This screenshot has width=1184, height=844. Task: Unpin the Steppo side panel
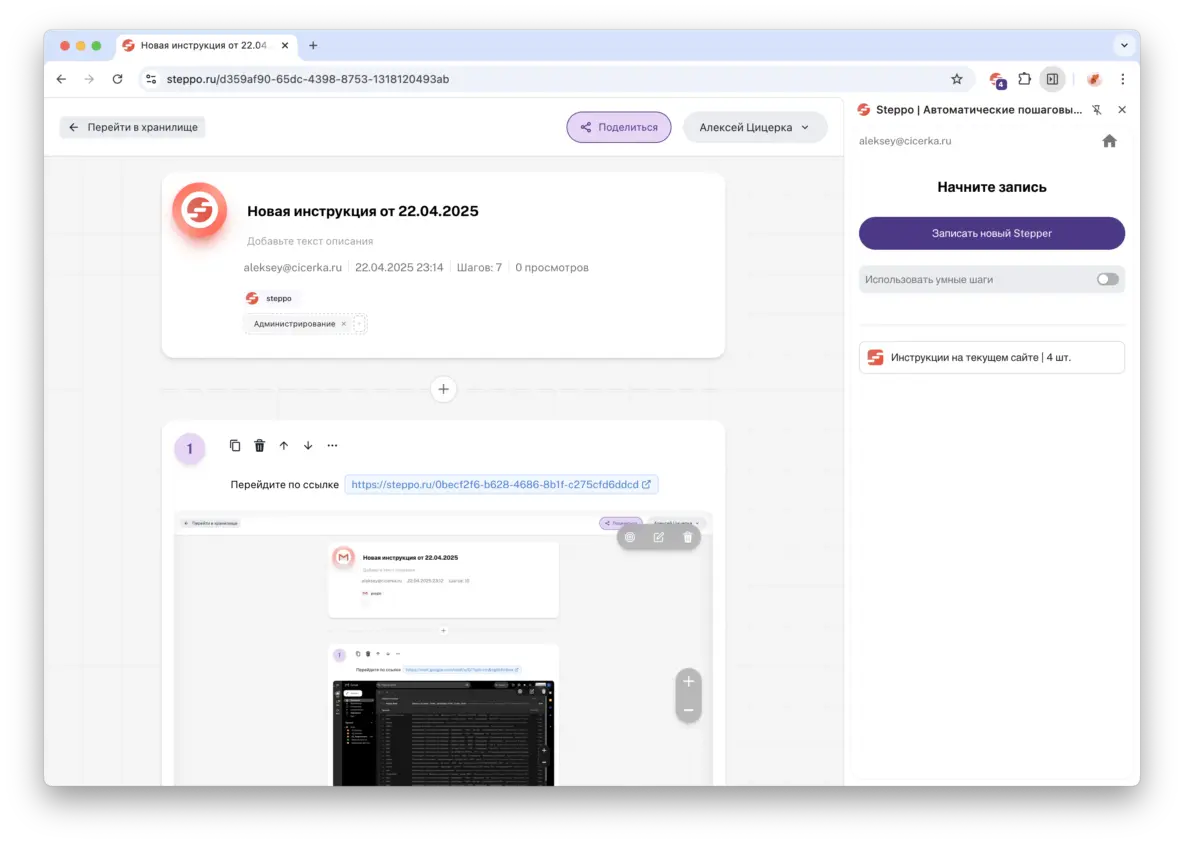1096,110
